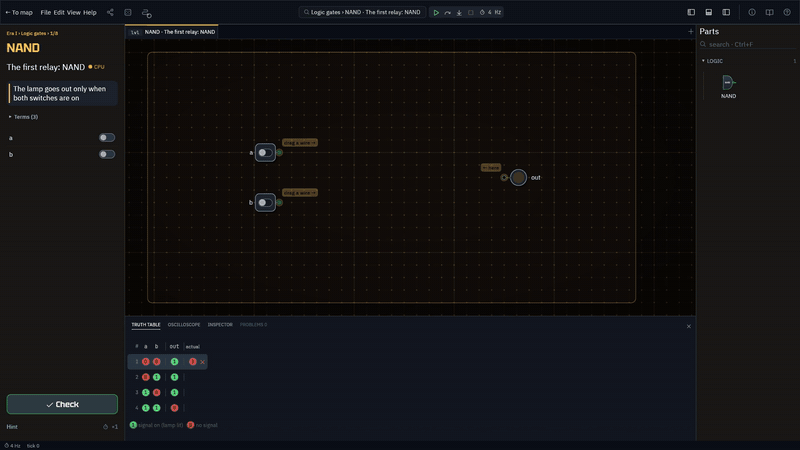Toggle the bottom panel layout icon
Viewport: 800px width, 450px height.
709,12
